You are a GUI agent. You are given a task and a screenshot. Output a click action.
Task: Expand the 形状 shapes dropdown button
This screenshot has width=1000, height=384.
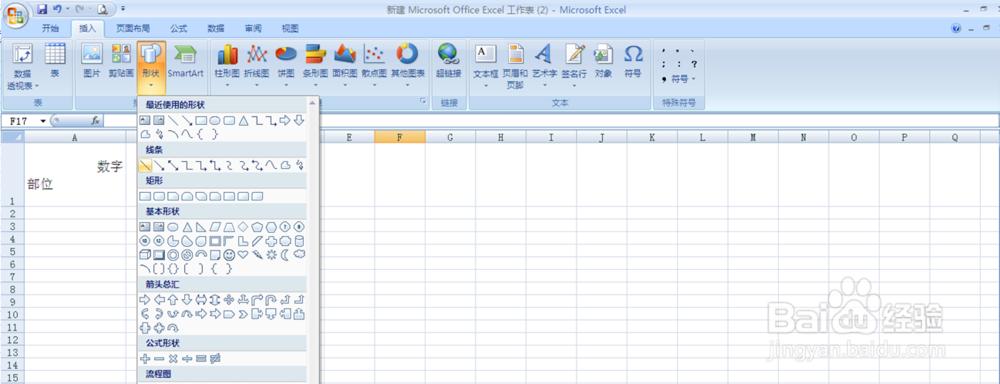(151, 85)
